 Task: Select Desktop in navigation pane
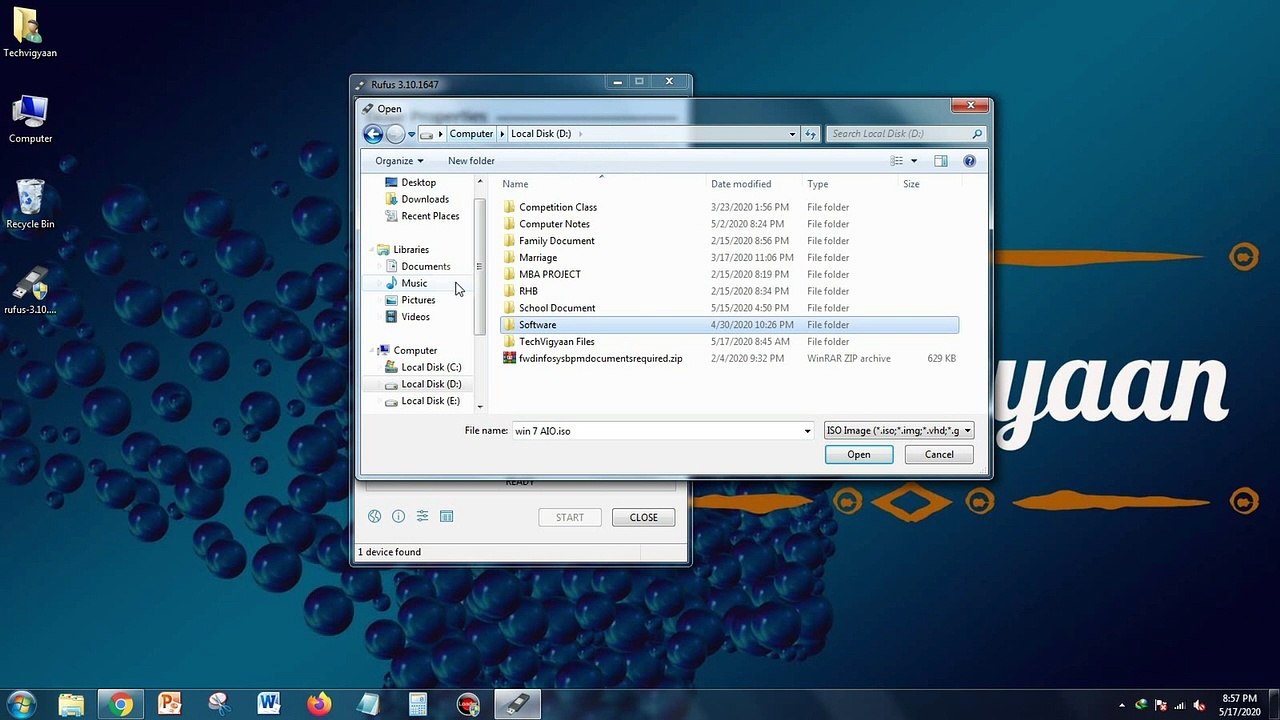coord(418,183)
